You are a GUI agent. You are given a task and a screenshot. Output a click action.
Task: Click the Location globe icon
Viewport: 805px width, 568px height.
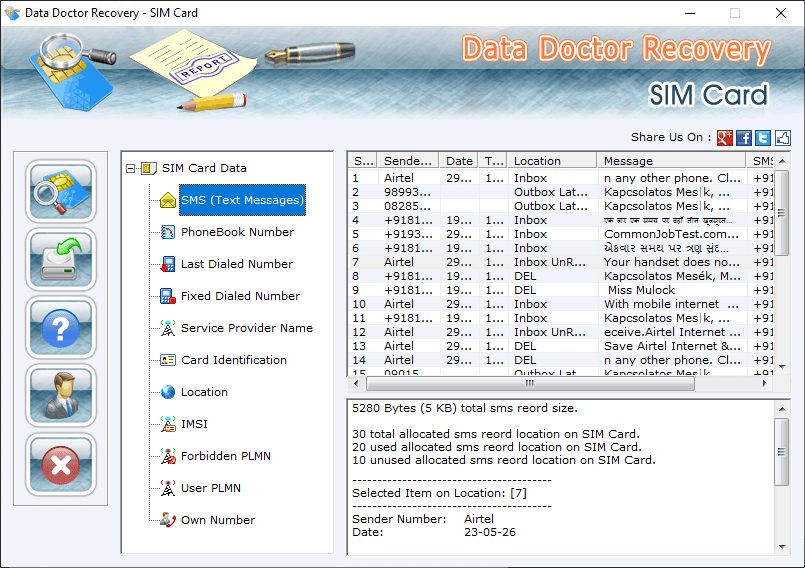168,392
